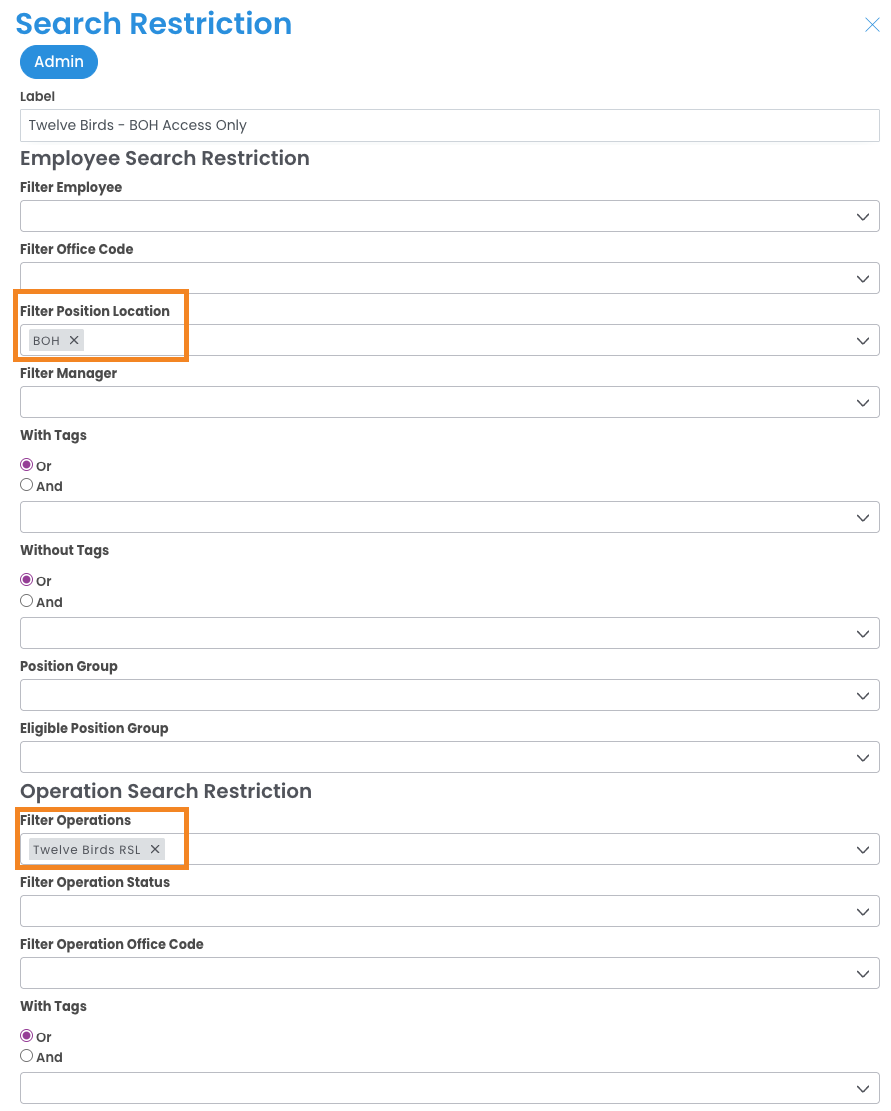The height and width of the screenshot is (1111, 891).
Task: Remove the Twelve Birds RSL operation tag
Action: pyautogui.click(x=155, y=849)
